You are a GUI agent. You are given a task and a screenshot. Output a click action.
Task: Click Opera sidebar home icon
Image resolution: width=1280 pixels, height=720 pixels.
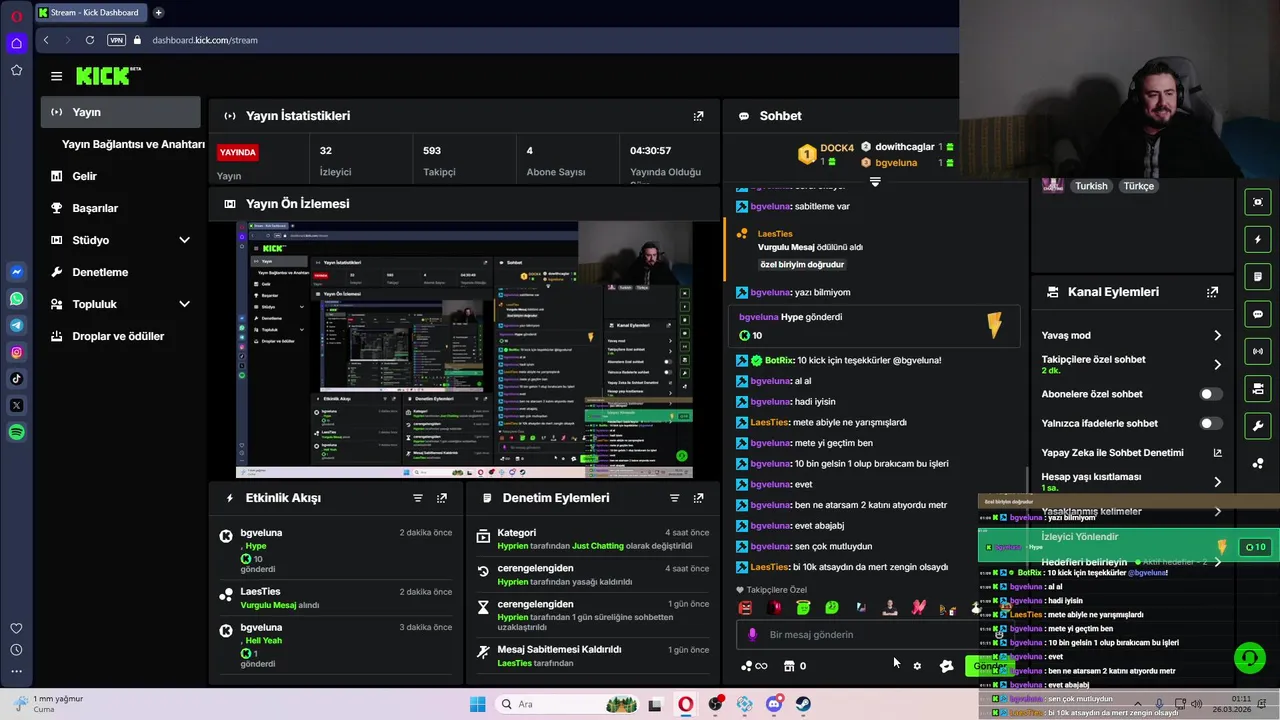point(16,43)
